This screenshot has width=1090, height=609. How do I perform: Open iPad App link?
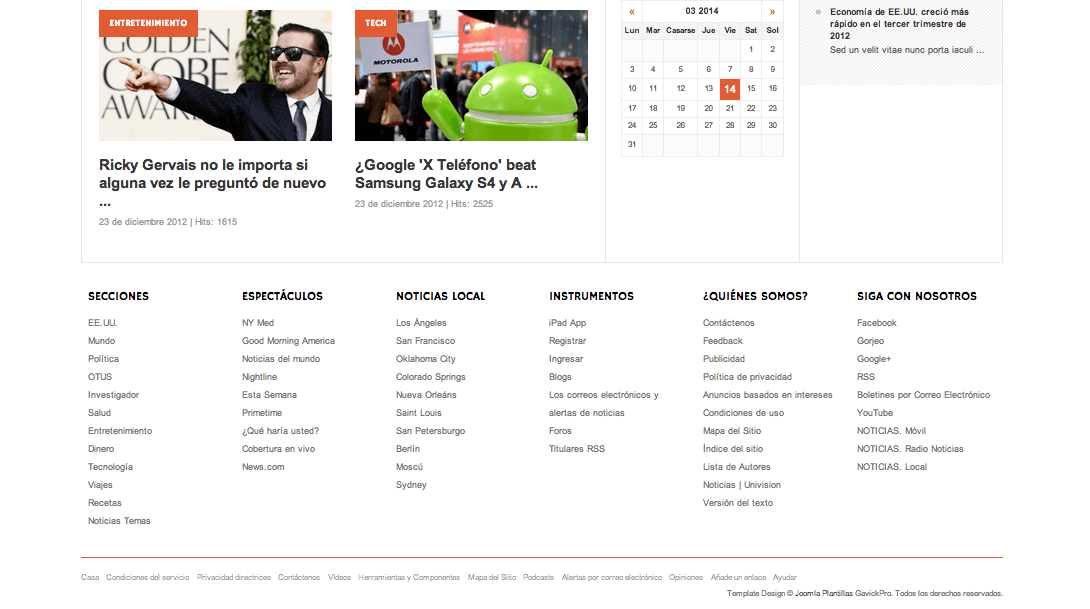coord(567,323)
